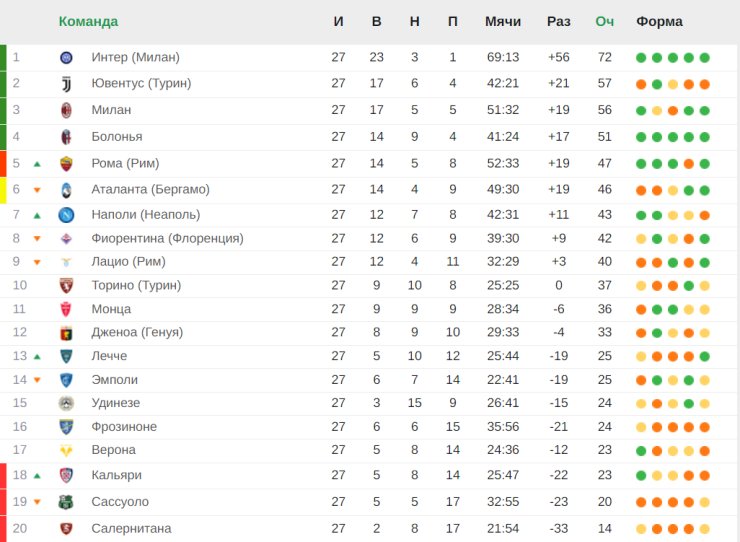Click the Juventus club logo
This screenshot has width=740, height=542.
tap(67, 84)
